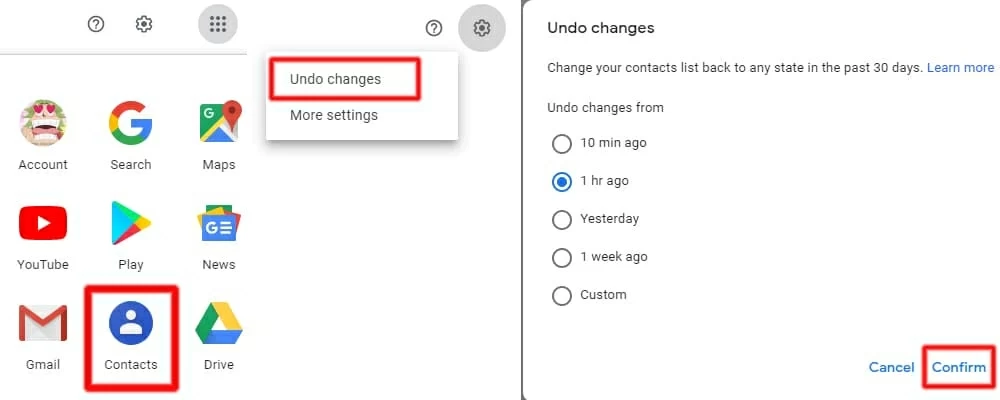Choose the 1 week ago option
This screenshot has height=400, width=1000.
[x=562, y=257]
